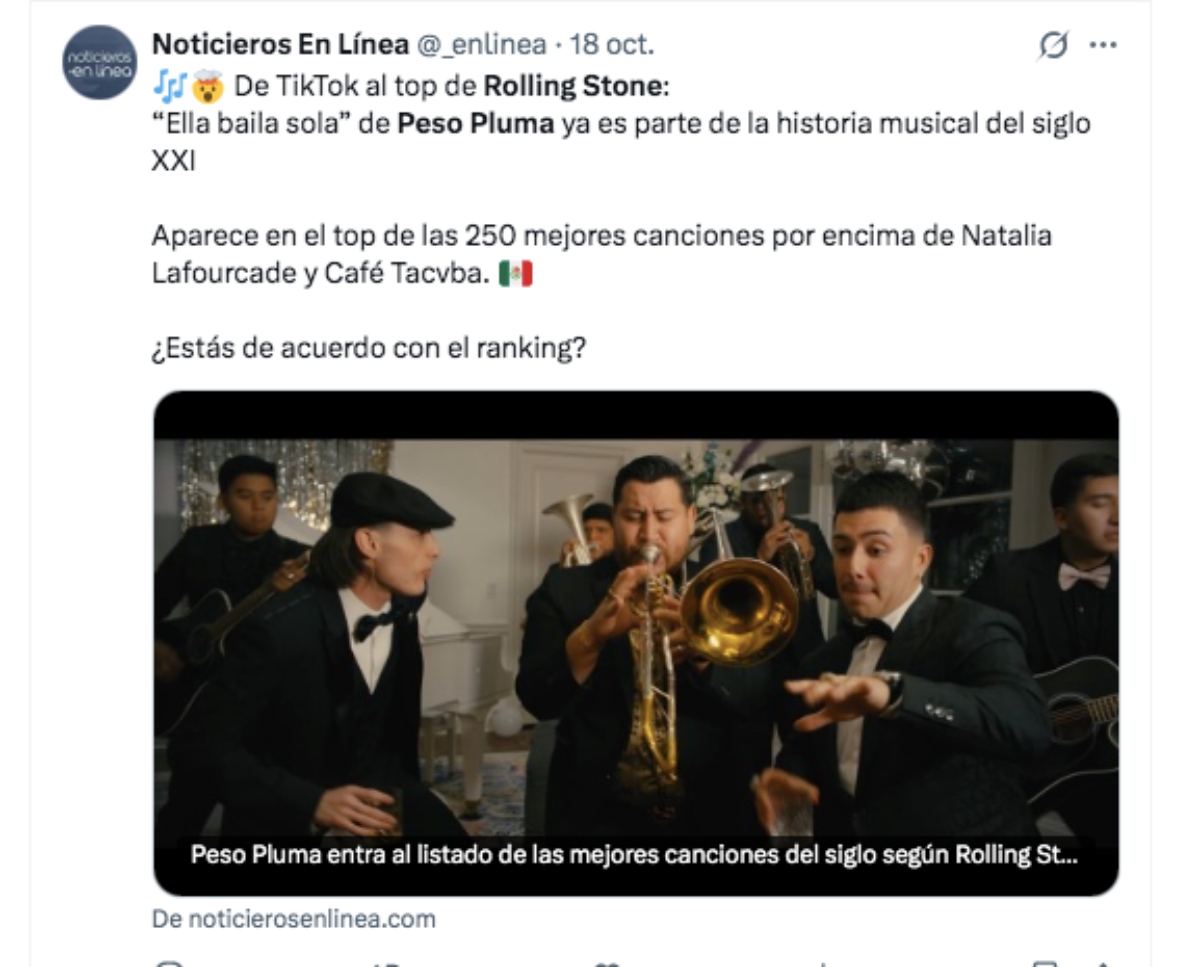Image resolution: width=1200 pixels, height=967 pixels.
Task: Open Grok explanation for this post
Action: [x=1053, y=45]
